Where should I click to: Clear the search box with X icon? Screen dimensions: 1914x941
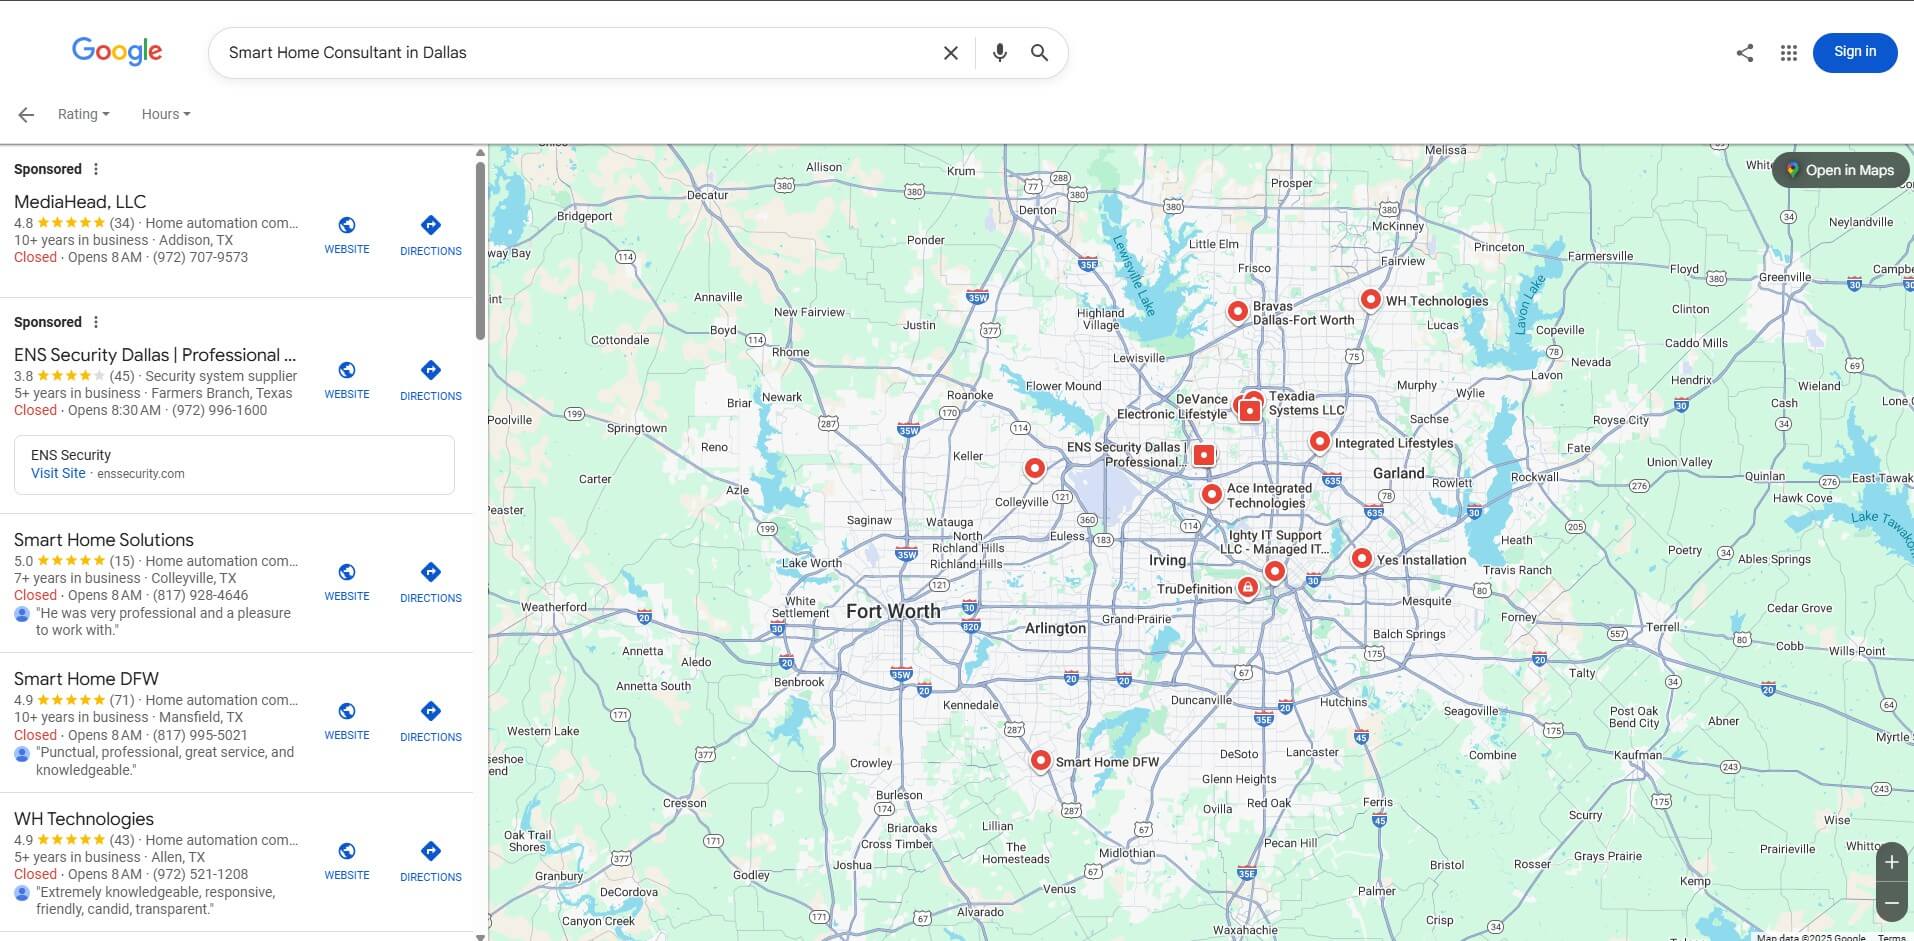[x=950, y=53]
